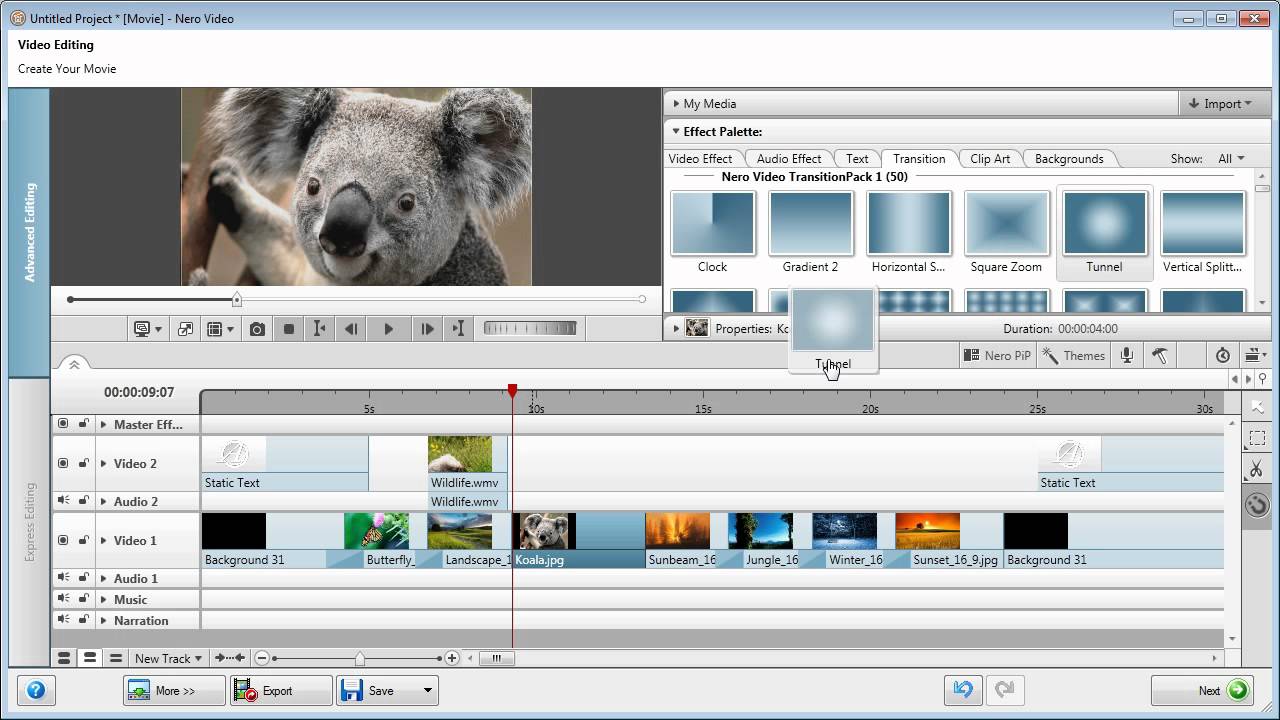Capture a snapshot with the camera icon
The image size is (1280, 720).
tap(257, 329)
